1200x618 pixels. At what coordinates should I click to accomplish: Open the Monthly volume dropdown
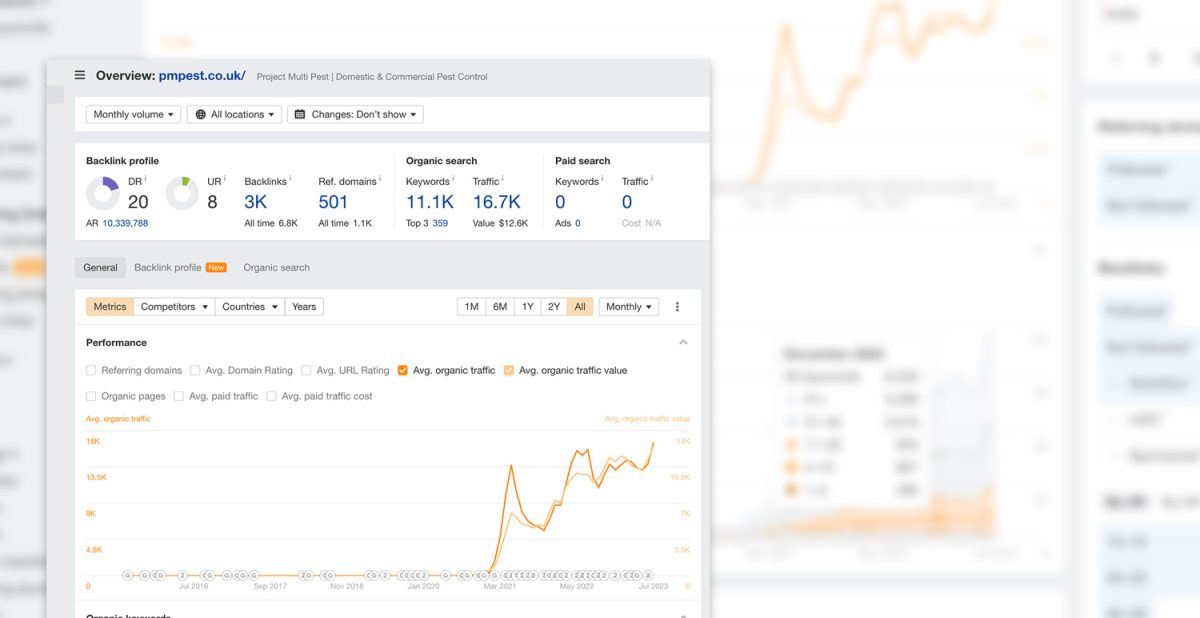click(x=133, y=115)
